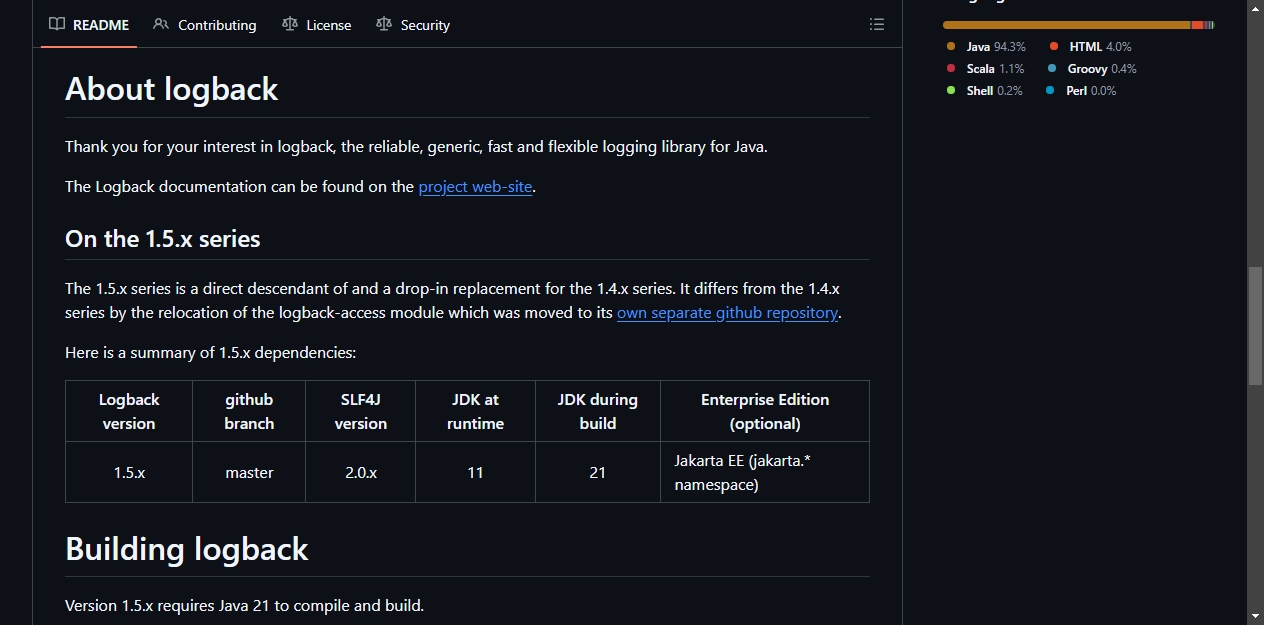The image size is (1264, 625).
Task: Click the Thank you for your interest paragraph
Action: pyautogui.click(x=416, y=146)
